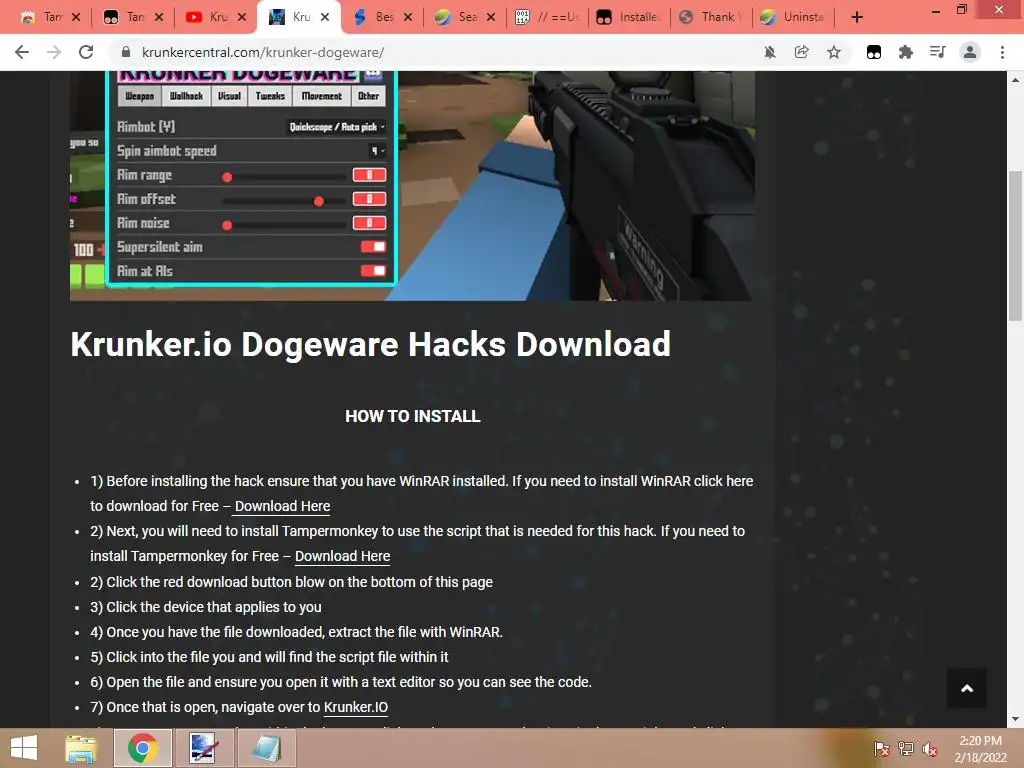Screen dimensions: 1024x768
Task: Select the Weapon tab in Dogeware menu
Action: click(139, 96)
